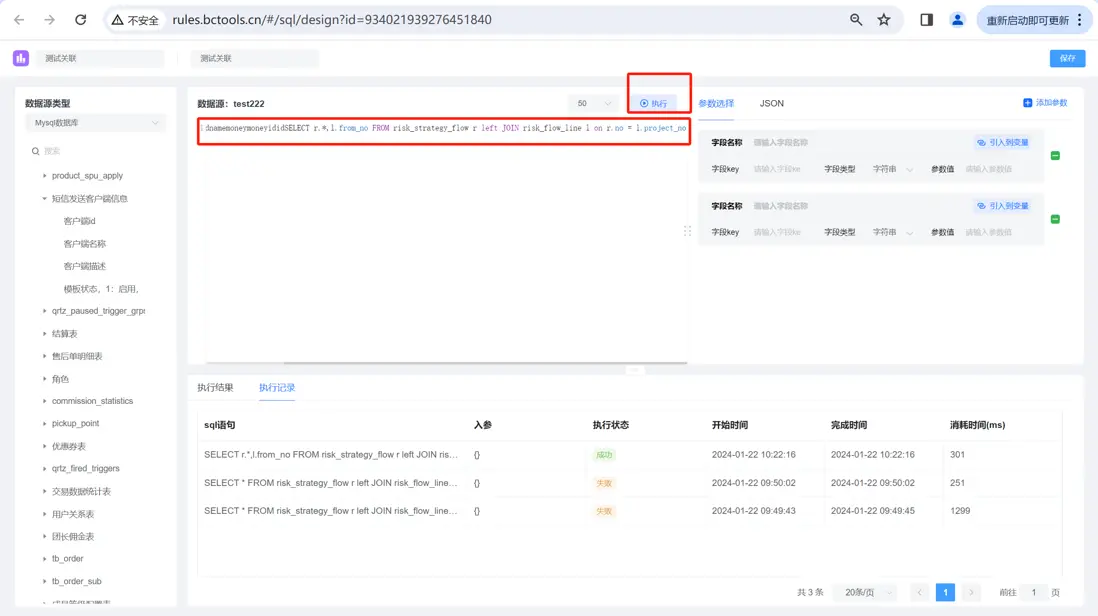Open first parameter field type dropdown
1098x616 pixels.
coord(892,169)
